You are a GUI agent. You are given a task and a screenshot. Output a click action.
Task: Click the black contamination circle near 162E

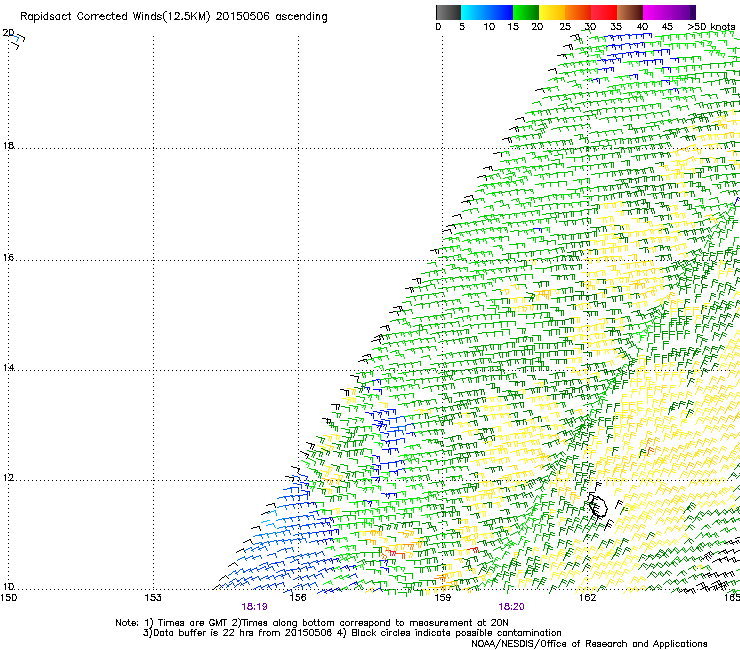pos(598,506)
